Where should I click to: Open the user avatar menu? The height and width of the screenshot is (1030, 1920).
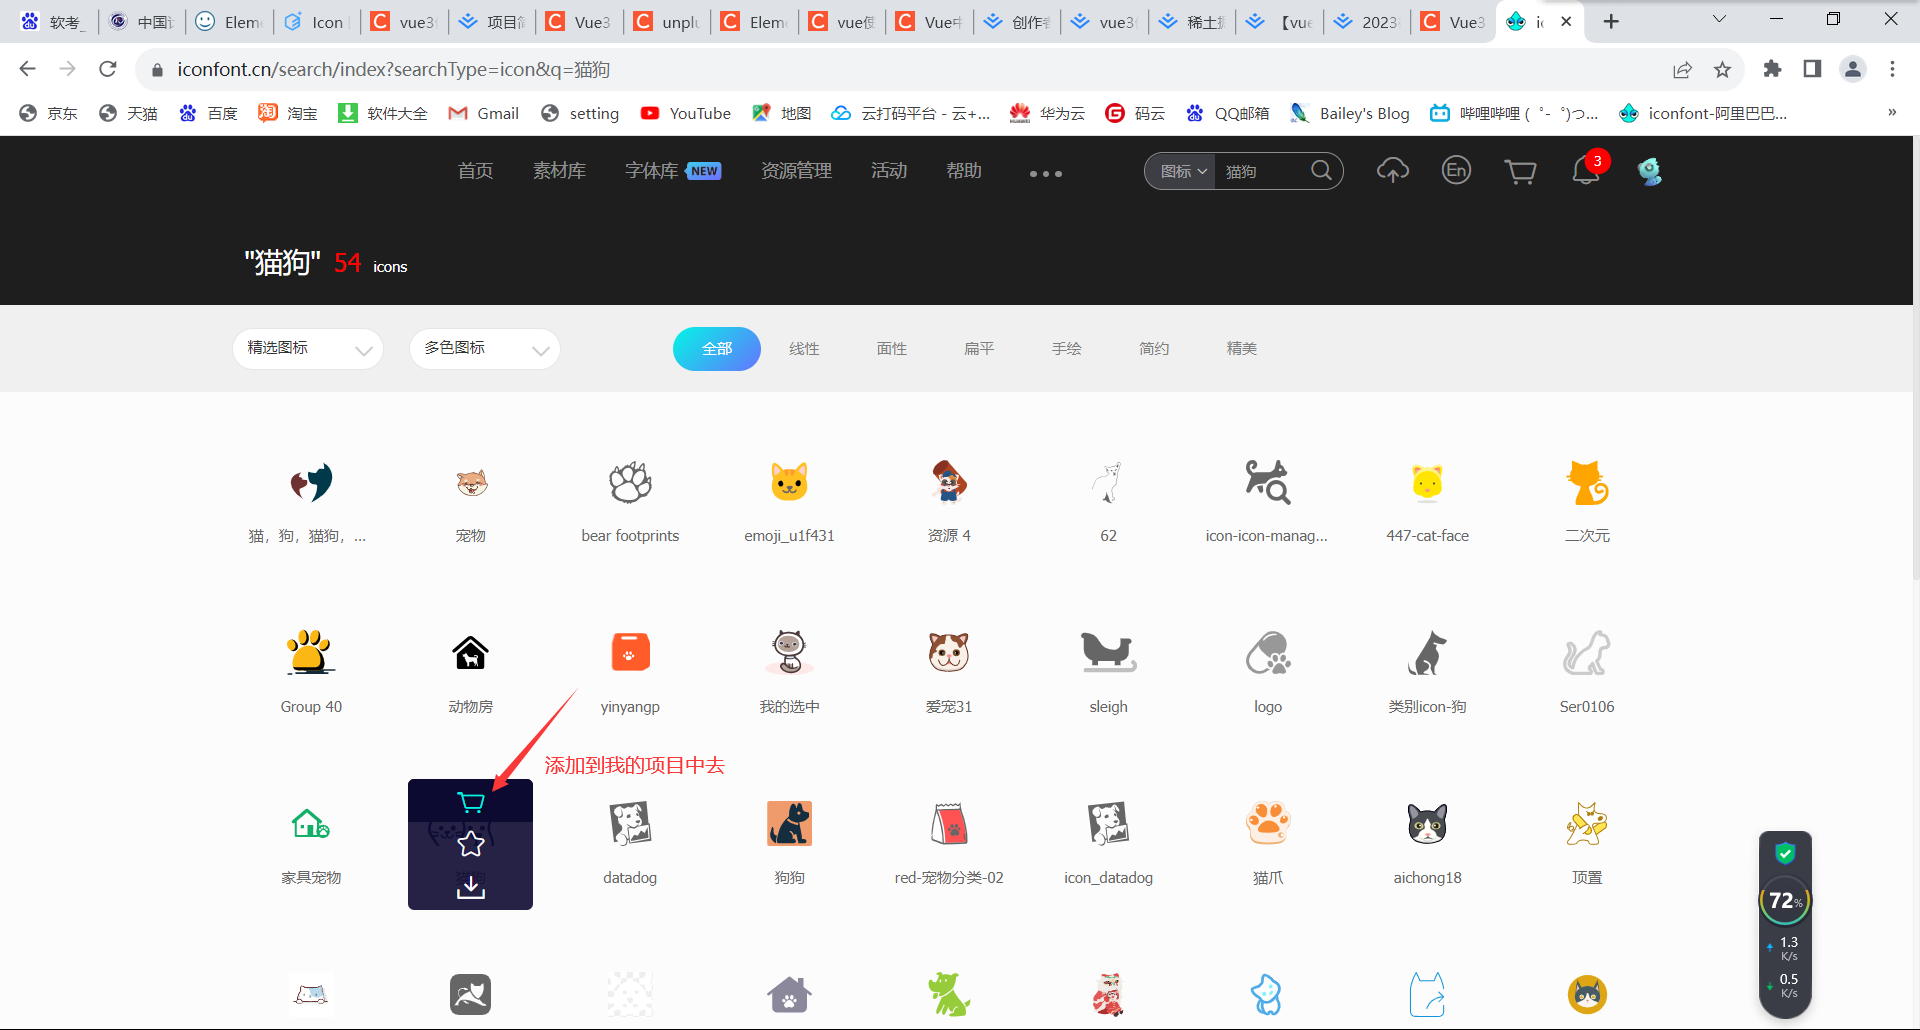pos(1648,171)
